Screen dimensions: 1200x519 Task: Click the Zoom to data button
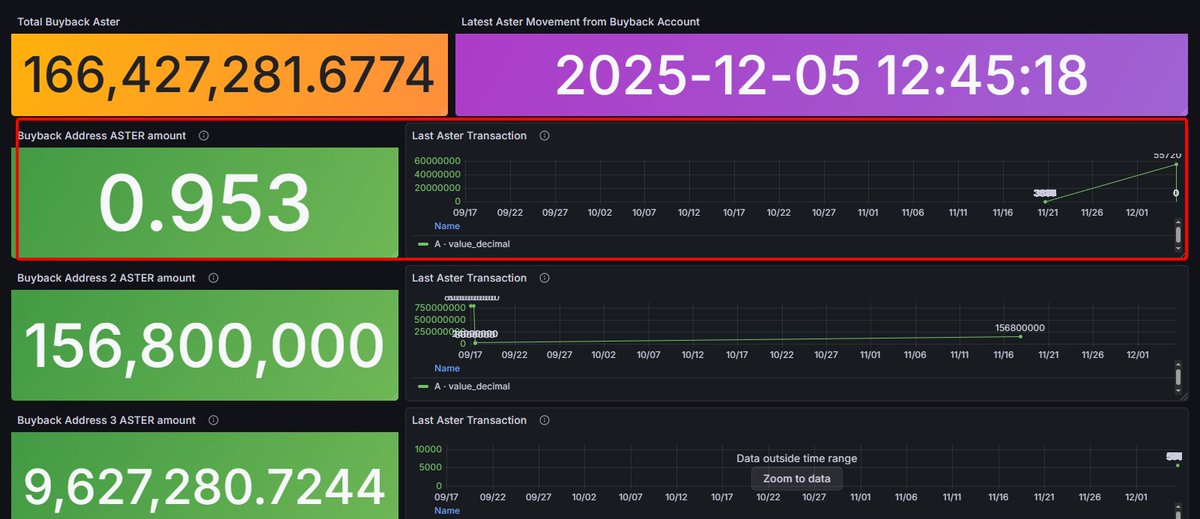point(797,479)
